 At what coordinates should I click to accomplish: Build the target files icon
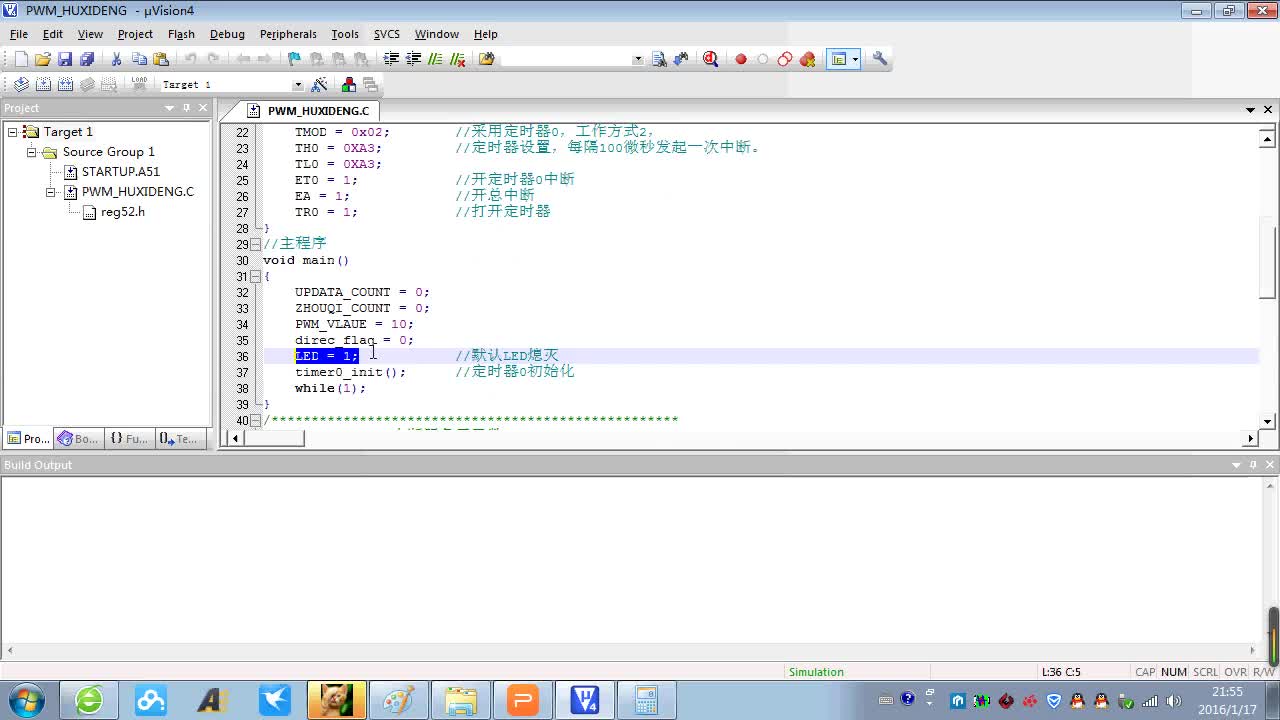click(x=43, y=85)
